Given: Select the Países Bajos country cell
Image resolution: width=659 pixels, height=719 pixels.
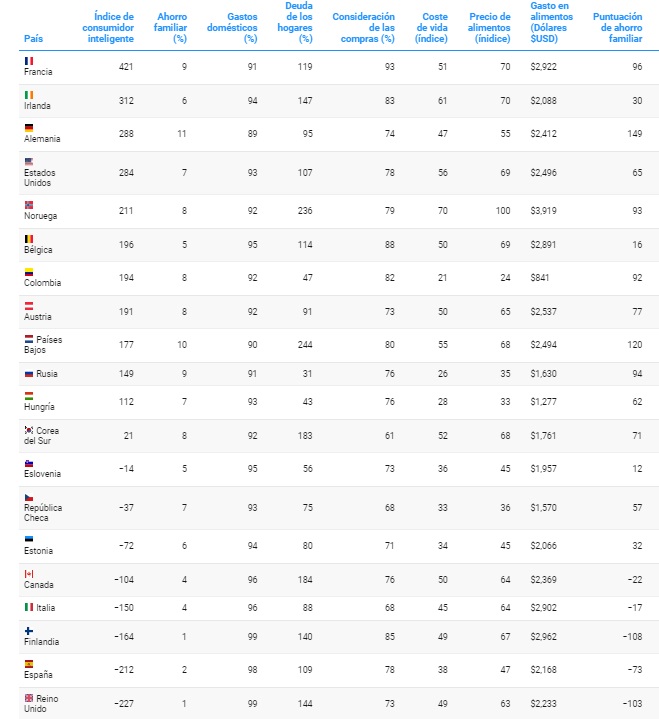Looking at the screenshot, I should [x=43, y=344].
